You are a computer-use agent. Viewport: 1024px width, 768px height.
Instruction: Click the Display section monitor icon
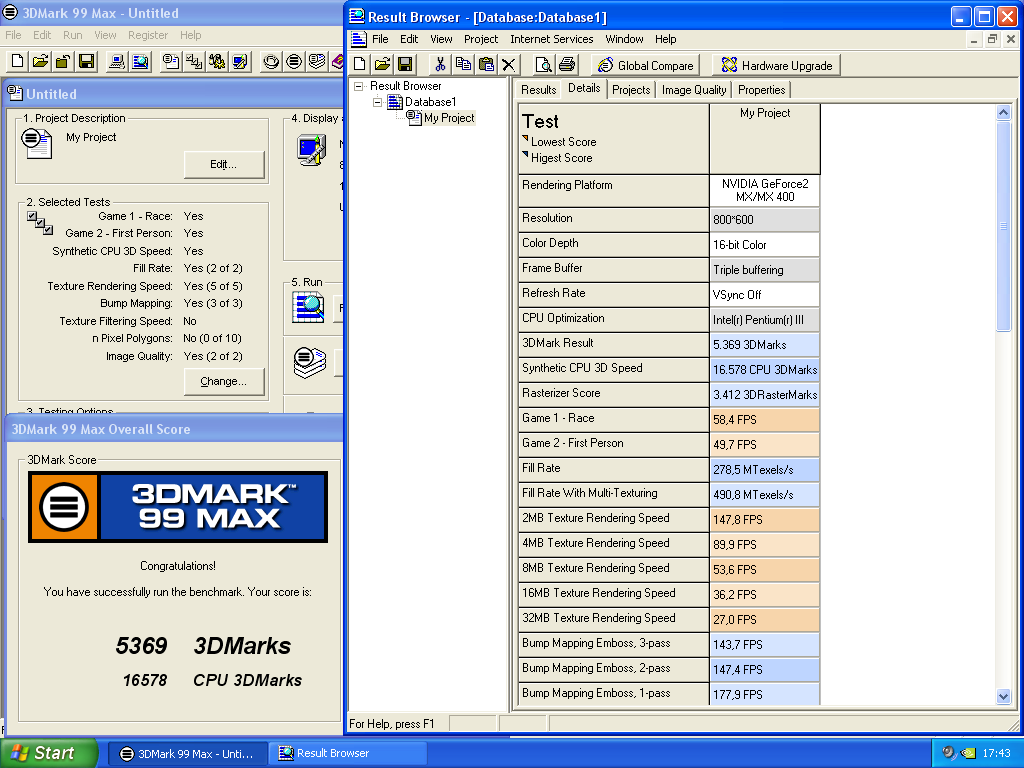(x=312, y=150)
